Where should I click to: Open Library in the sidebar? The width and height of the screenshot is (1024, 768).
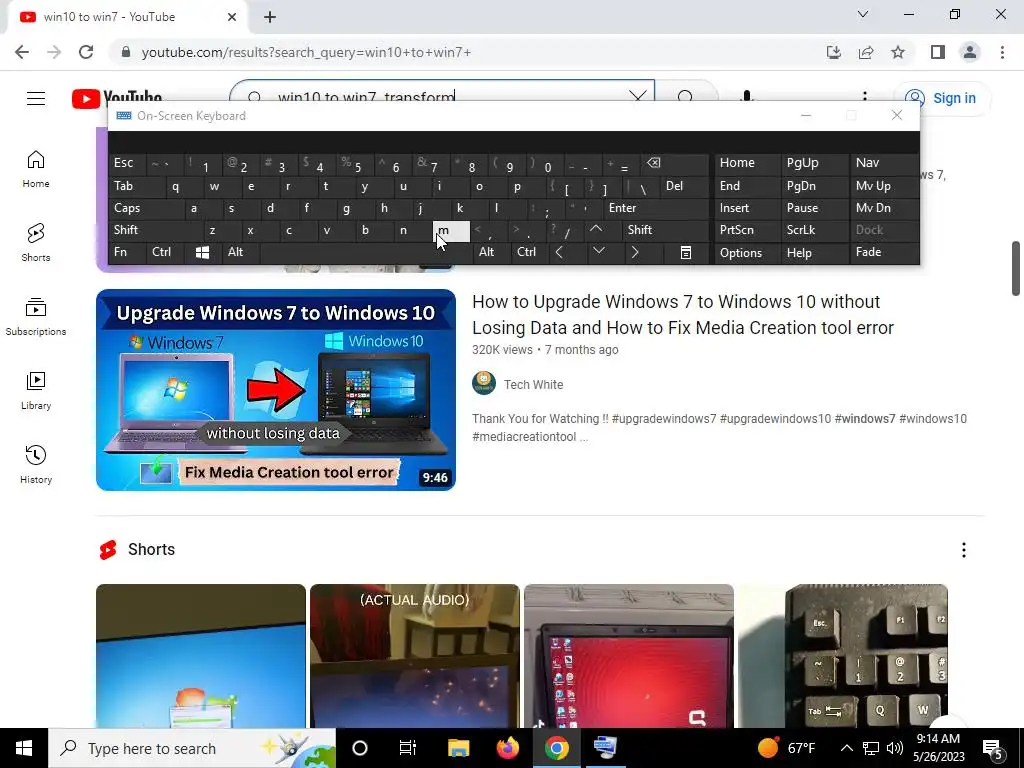(x=36, y=391)
